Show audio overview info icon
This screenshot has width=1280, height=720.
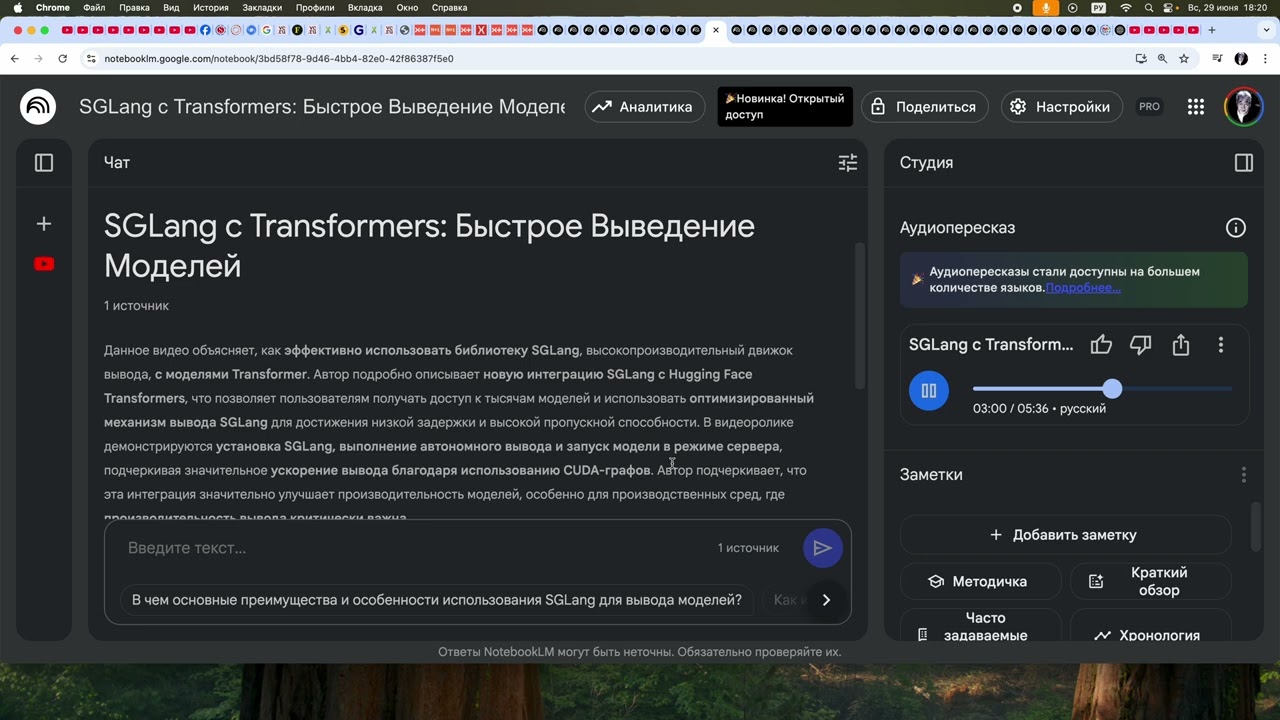click(x=1236, y=228)
